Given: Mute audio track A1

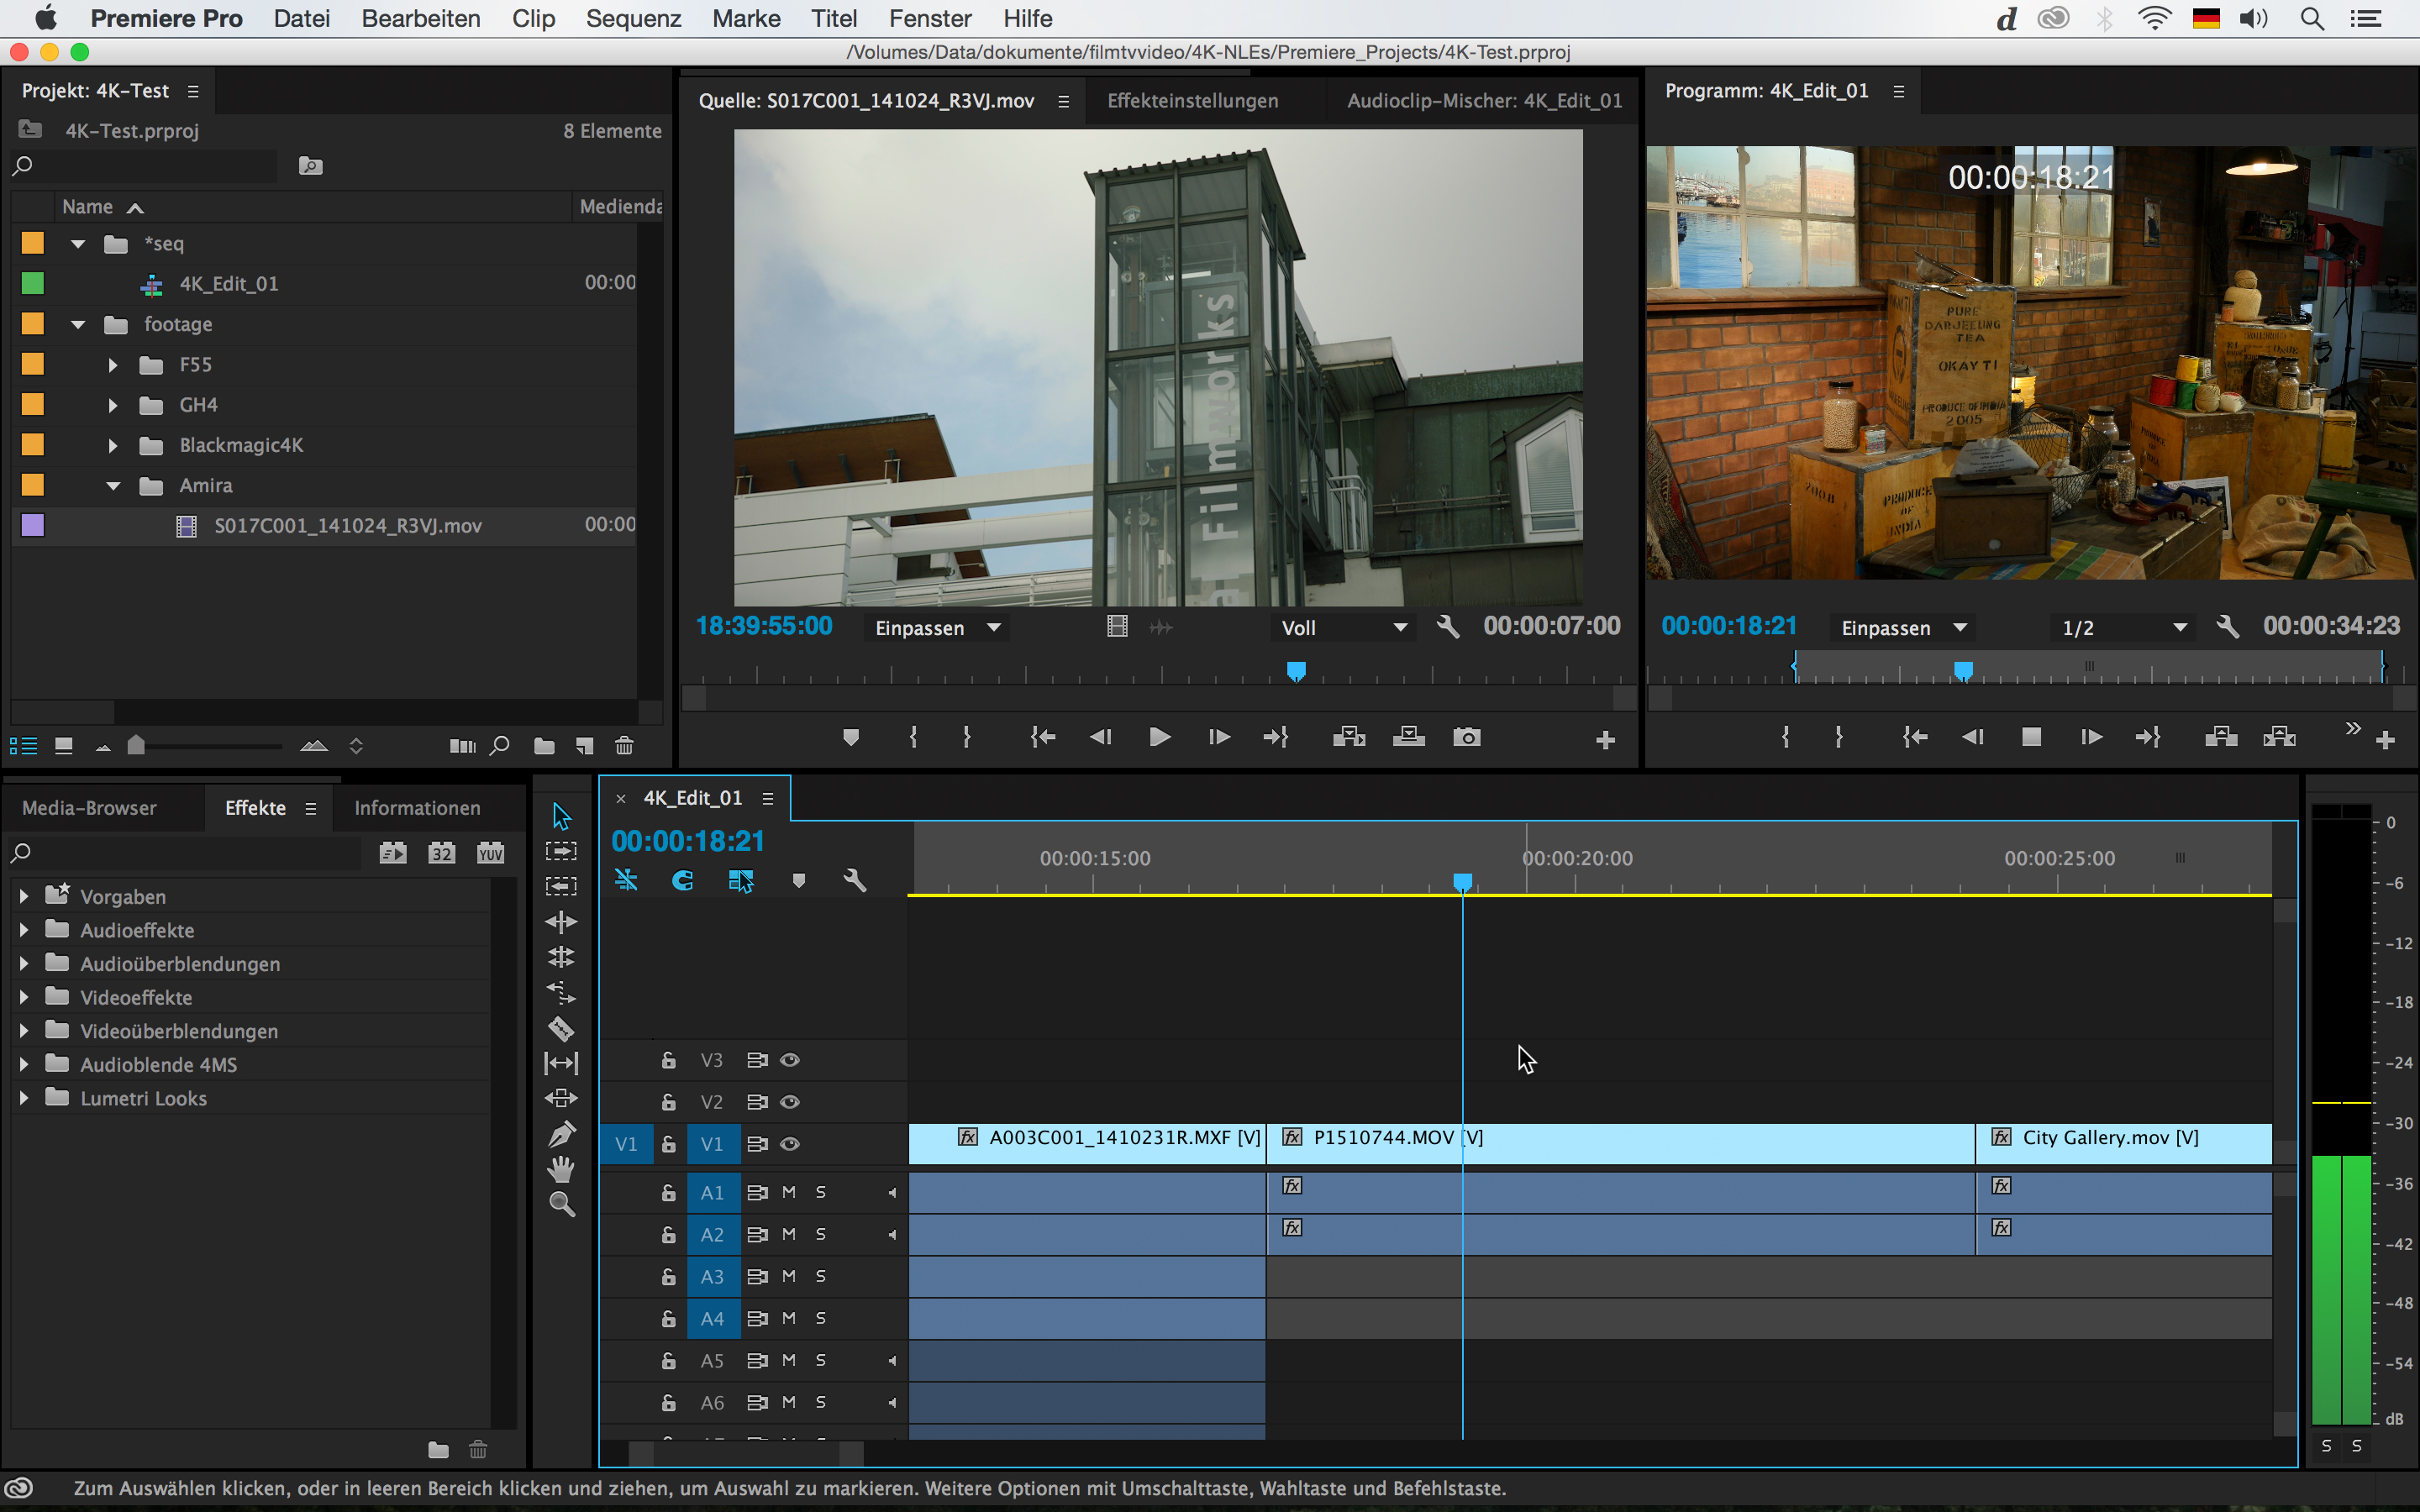Looking at the screenshot, I should (789, 1192).
